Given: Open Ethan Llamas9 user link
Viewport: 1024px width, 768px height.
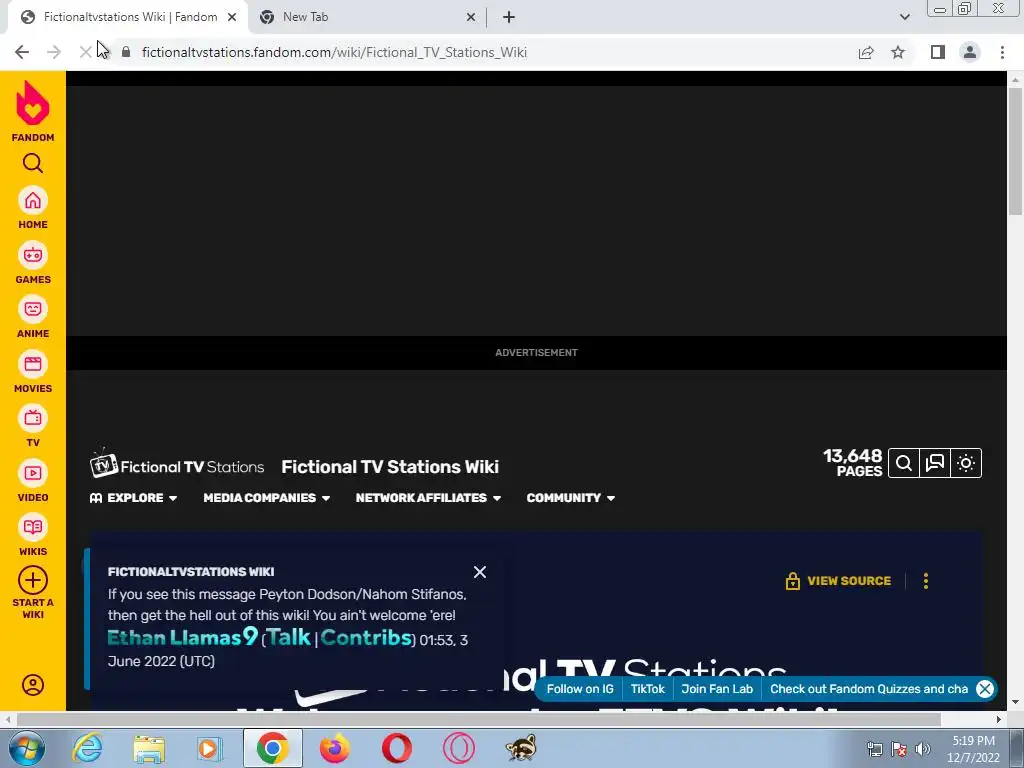Looking at the screenshot, I should 183,637.
